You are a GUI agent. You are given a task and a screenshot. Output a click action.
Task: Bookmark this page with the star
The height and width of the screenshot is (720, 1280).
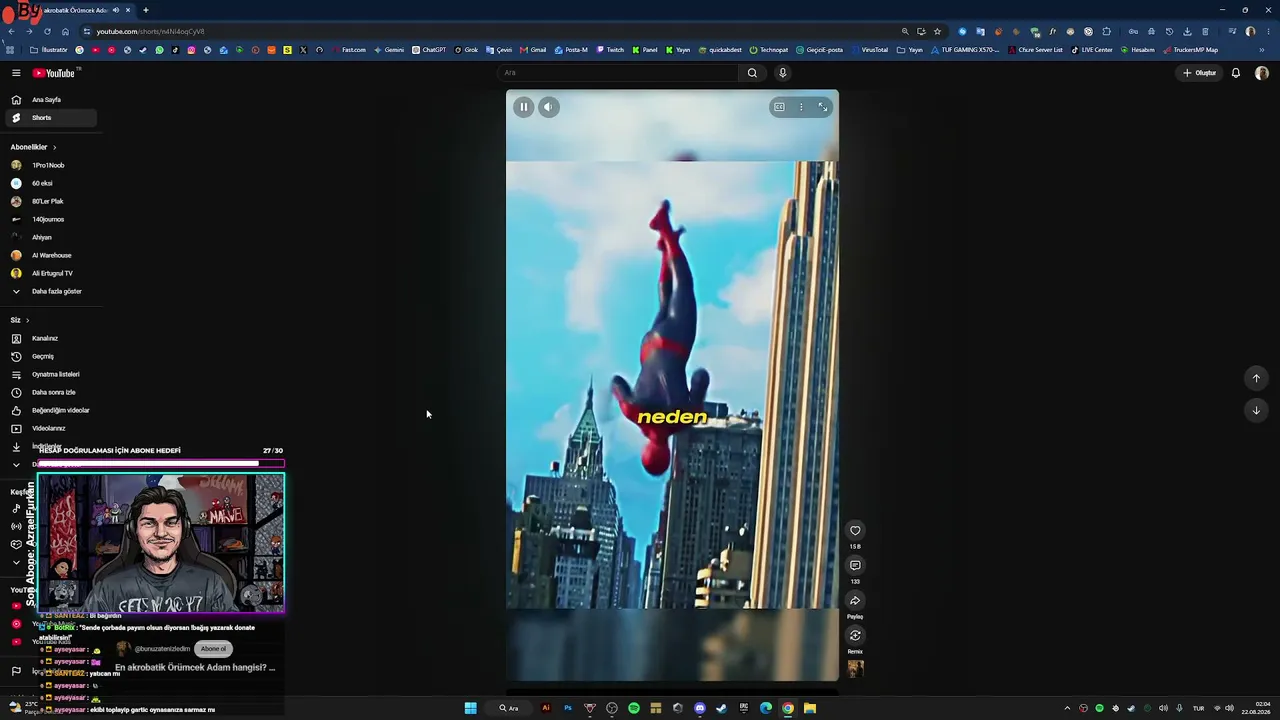[937, 31]
